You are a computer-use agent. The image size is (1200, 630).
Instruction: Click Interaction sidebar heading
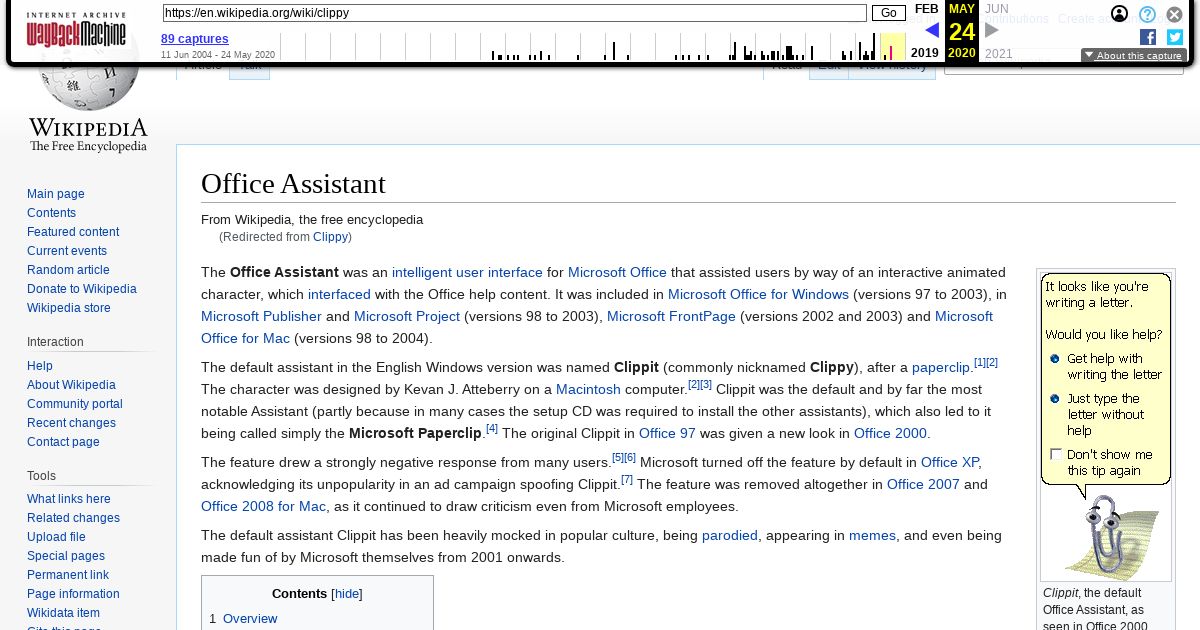pyautogui.click(x=55, y=342)
